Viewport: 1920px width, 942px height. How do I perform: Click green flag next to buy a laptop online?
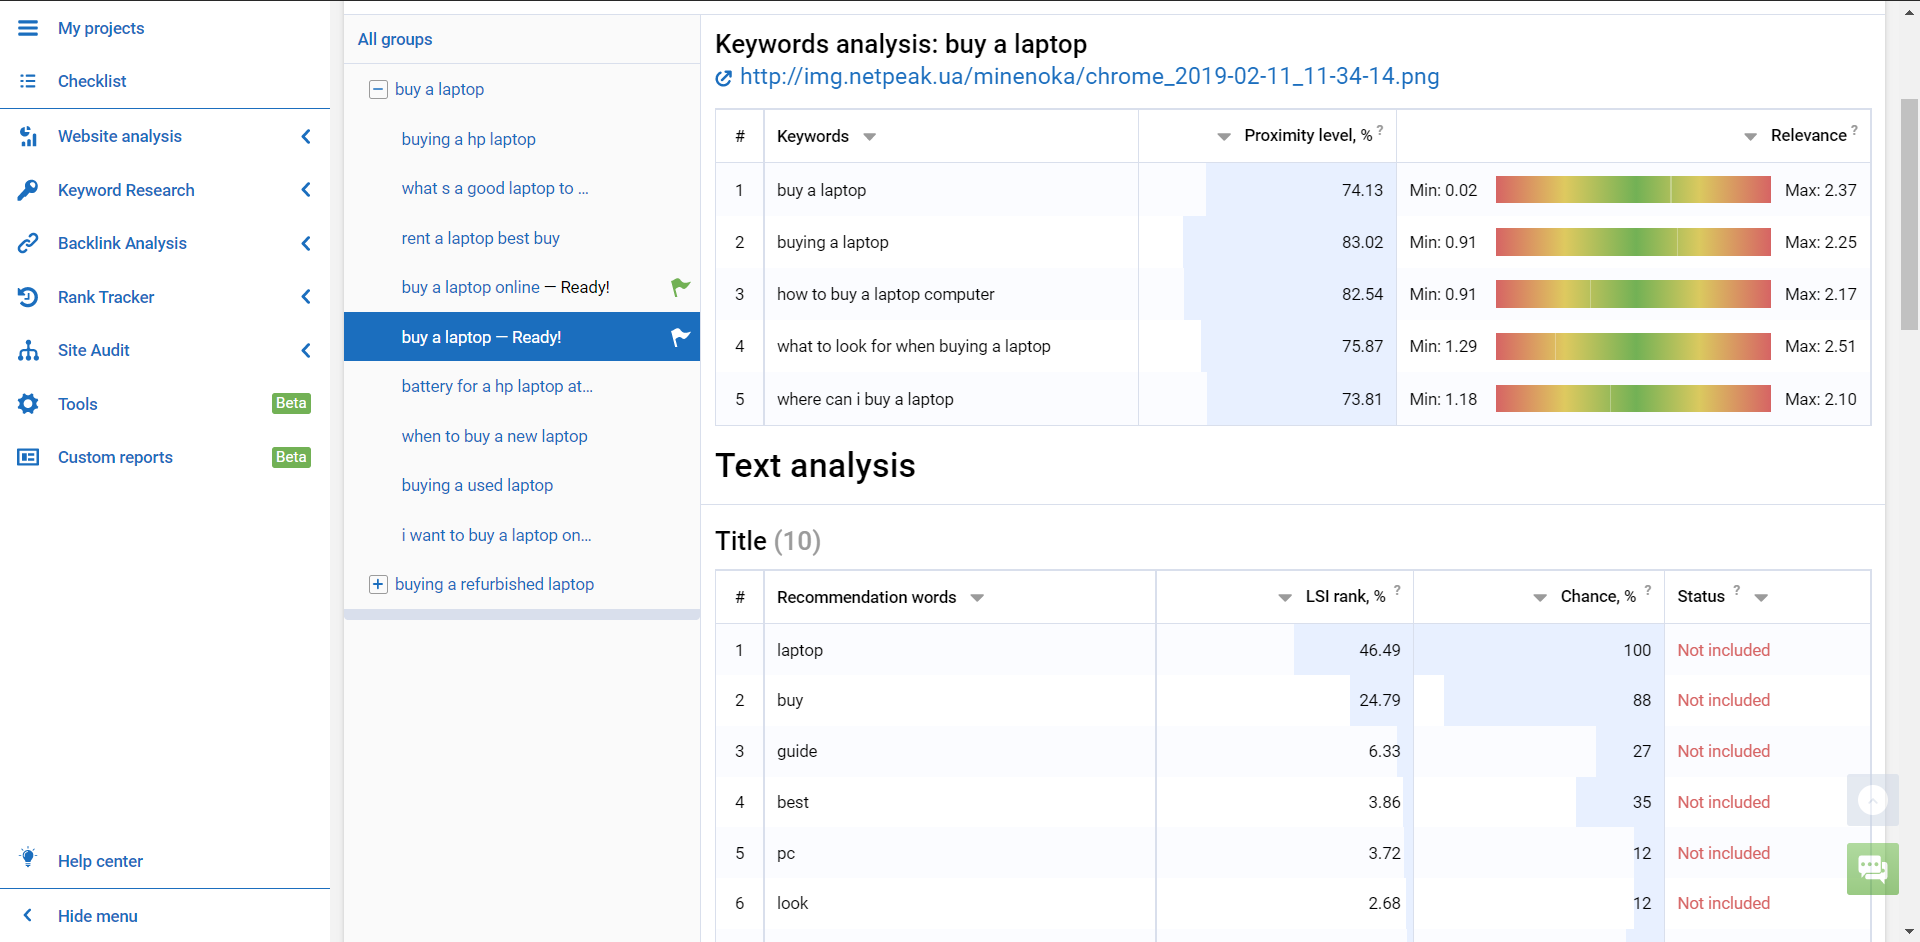tap(680, 288)
